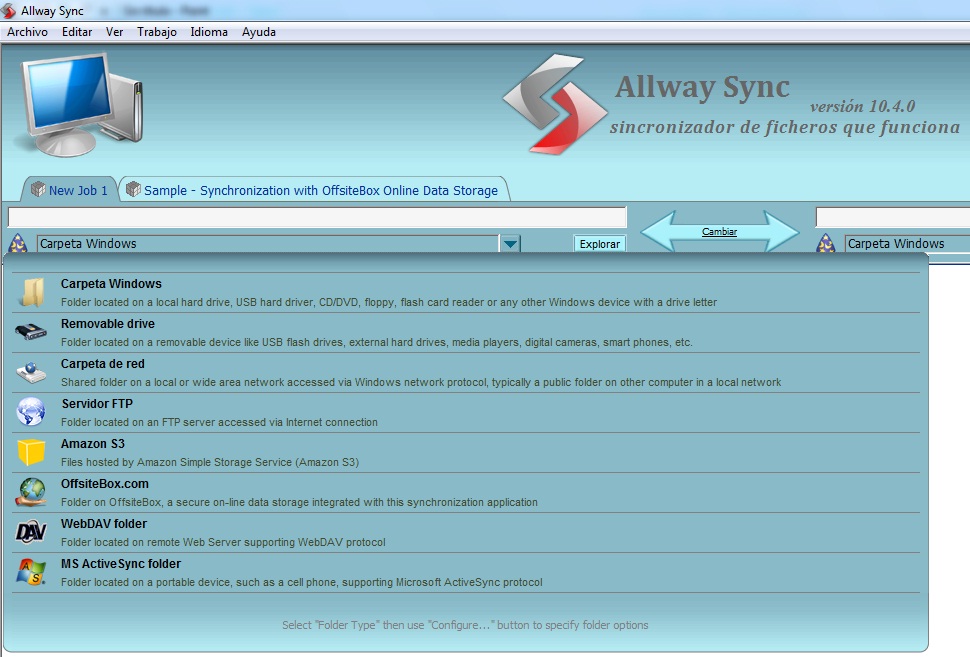Click the right wizard hat icon
Viewport: 970px width, 657px height.
point(826,243)
